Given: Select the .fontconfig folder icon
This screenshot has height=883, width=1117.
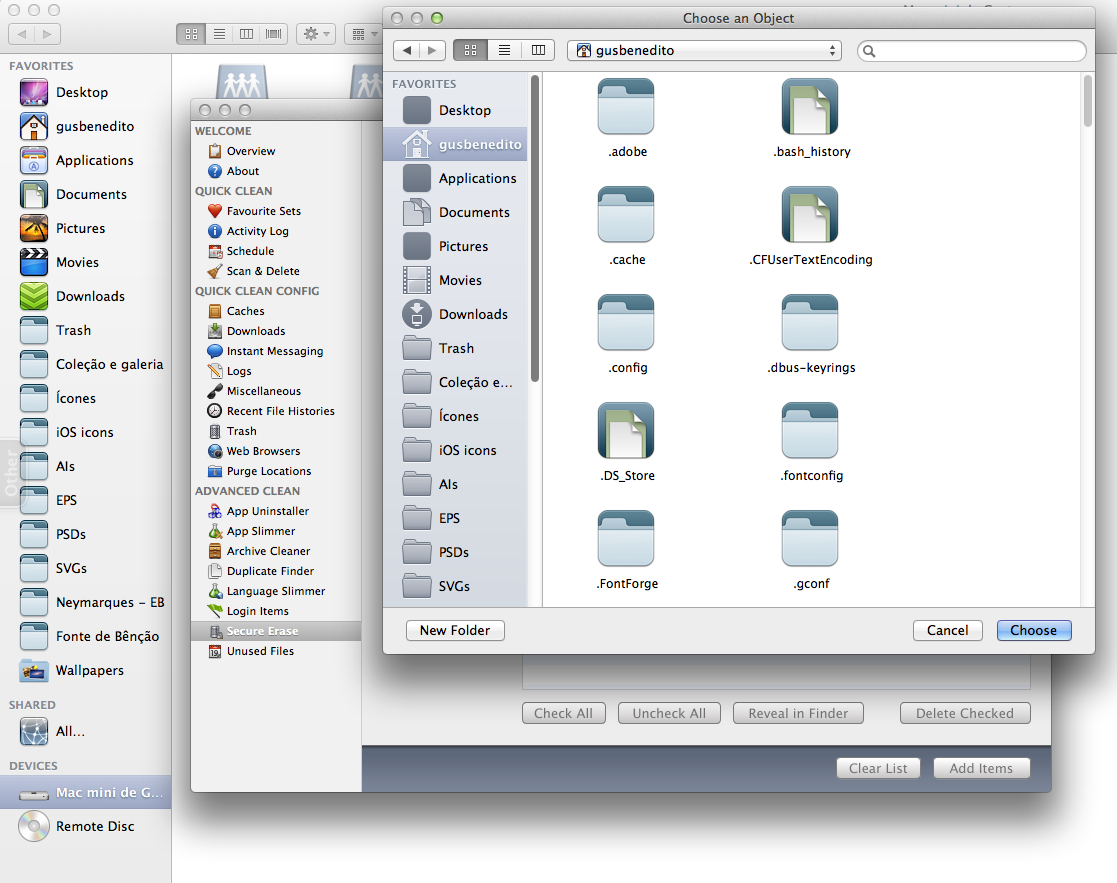Looking at the screenshot, I should coord(809,431).
